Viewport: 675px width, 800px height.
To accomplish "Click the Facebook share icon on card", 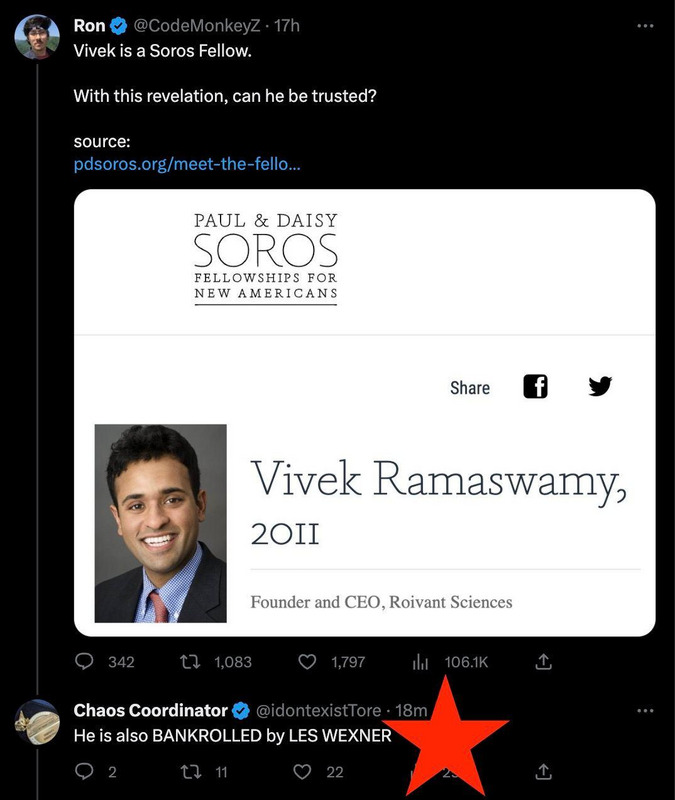I will (536, 387).
